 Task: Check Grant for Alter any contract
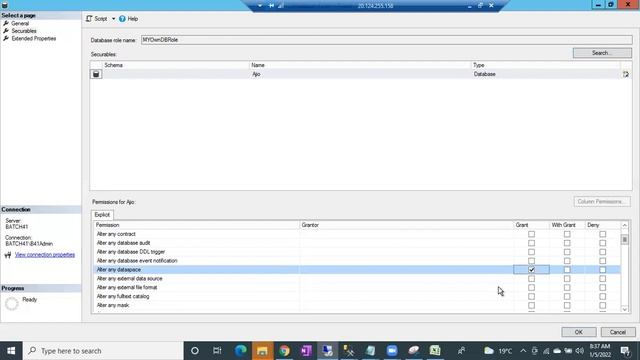click(x=531, y=234)
